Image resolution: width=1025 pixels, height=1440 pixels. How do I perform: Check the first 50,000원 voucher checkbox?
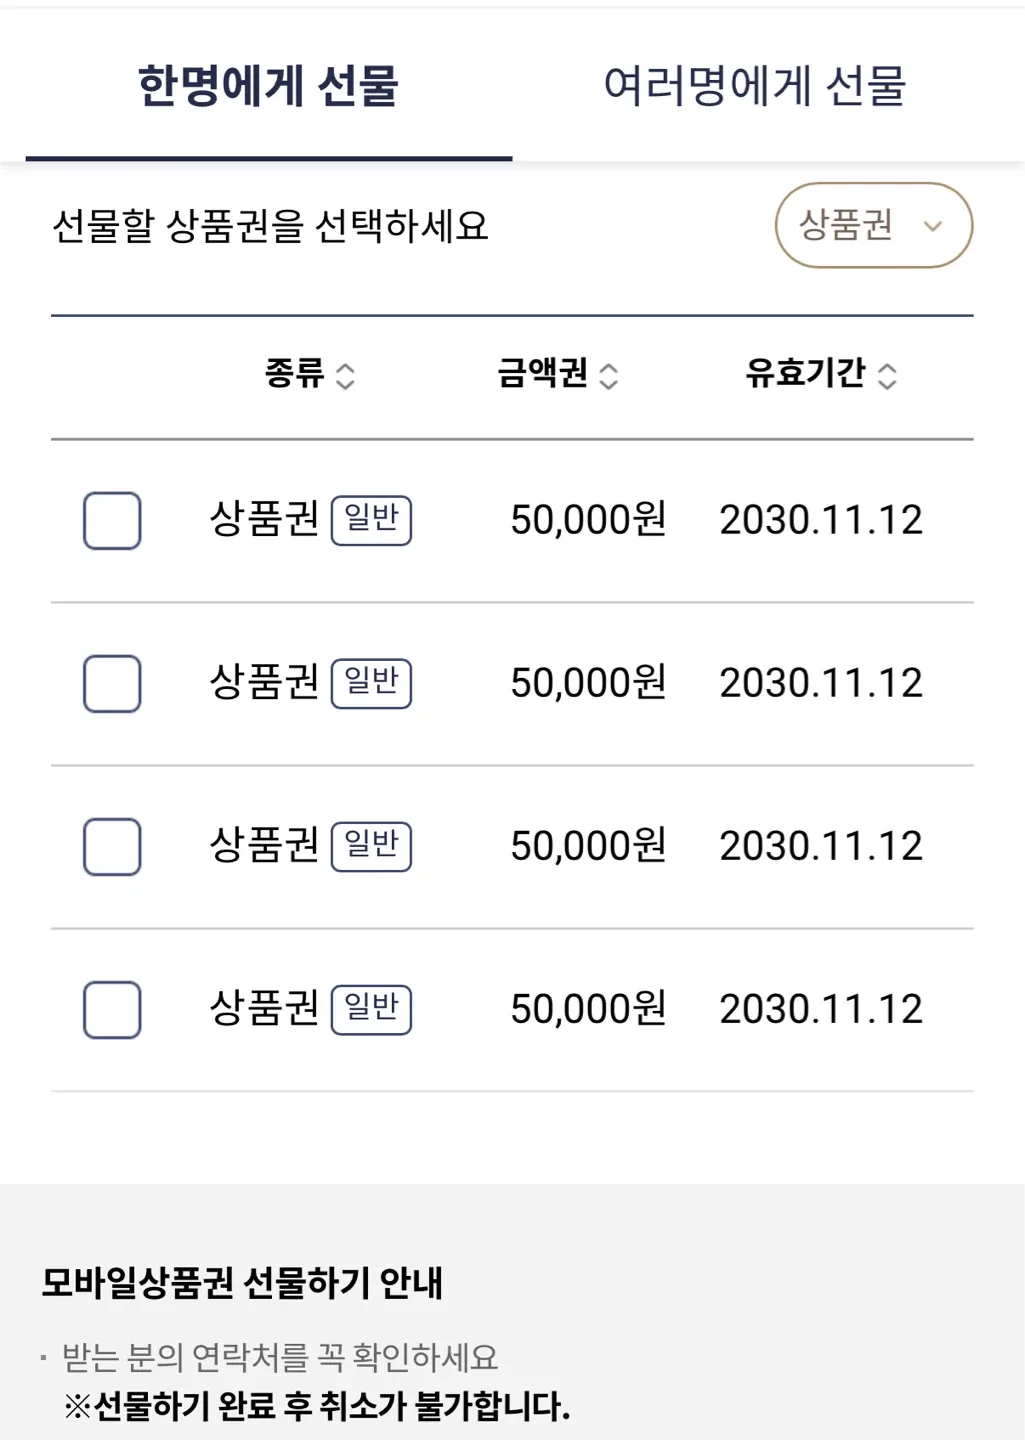(x=112, y=520)
